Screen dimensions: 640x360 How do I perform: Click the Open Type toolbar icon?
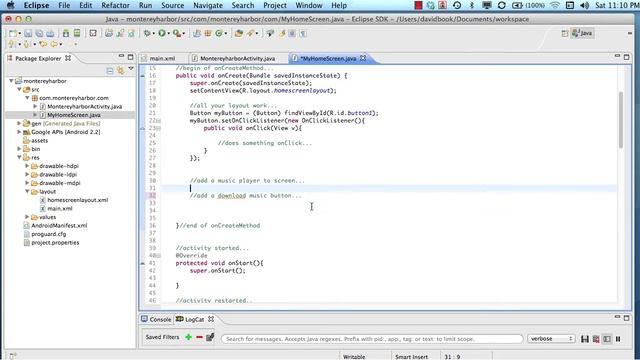[x=239, y=33]
